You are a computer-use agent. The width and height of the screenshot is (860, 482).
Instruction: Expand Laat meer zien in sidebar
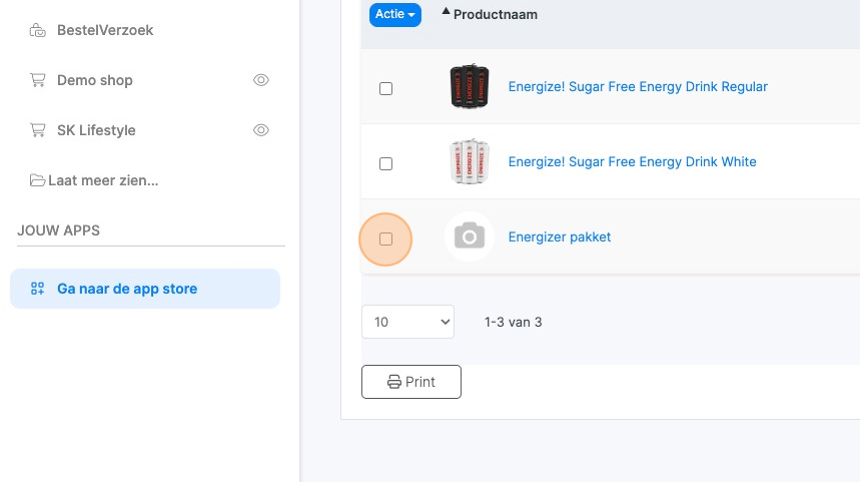tap(103, 181)
